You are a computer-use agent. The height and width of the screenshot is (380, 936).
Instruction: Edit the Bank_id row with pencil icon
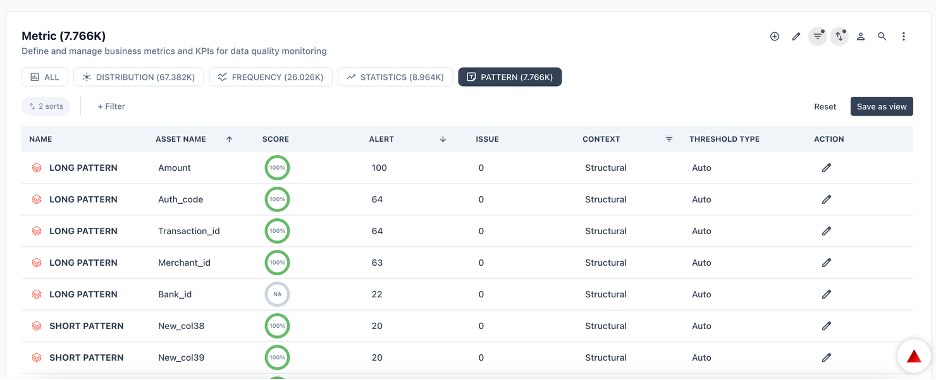pos(826,294)
